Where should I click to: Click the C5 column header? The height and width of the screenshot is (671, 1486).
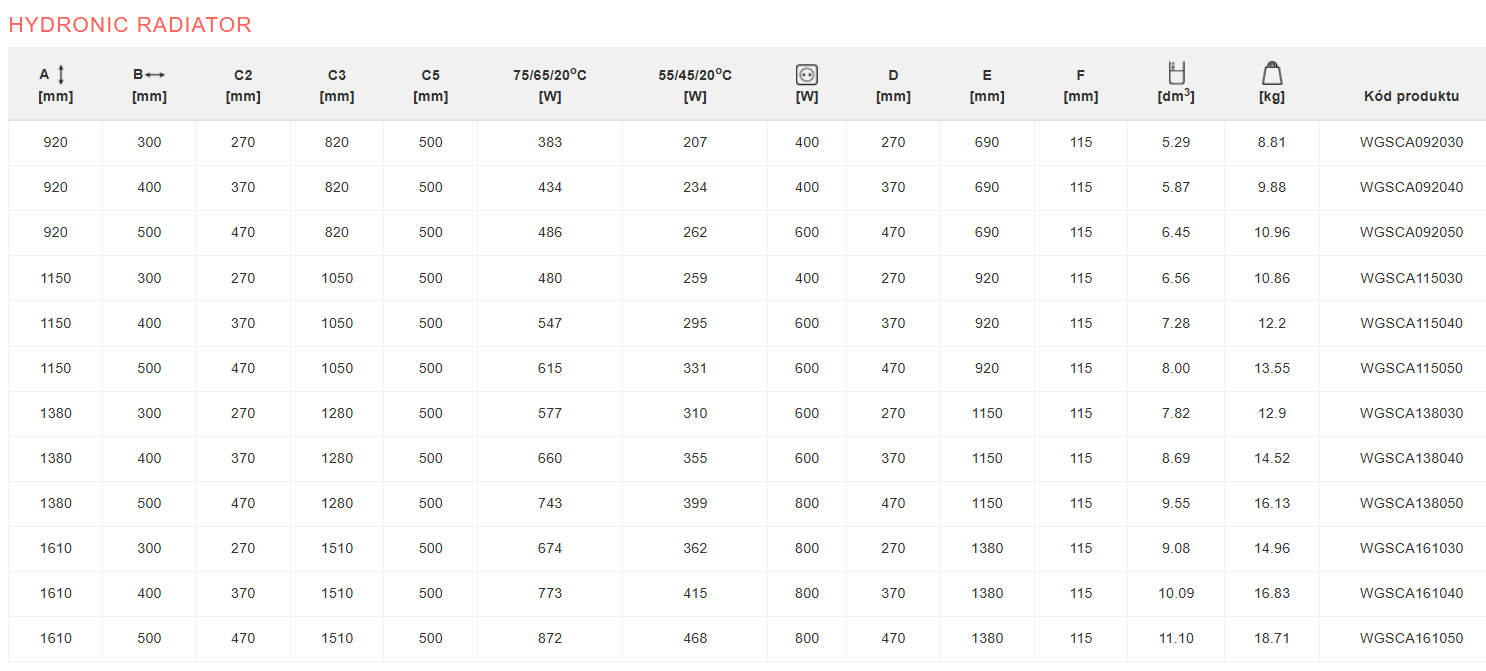click(x=431, y=85)
